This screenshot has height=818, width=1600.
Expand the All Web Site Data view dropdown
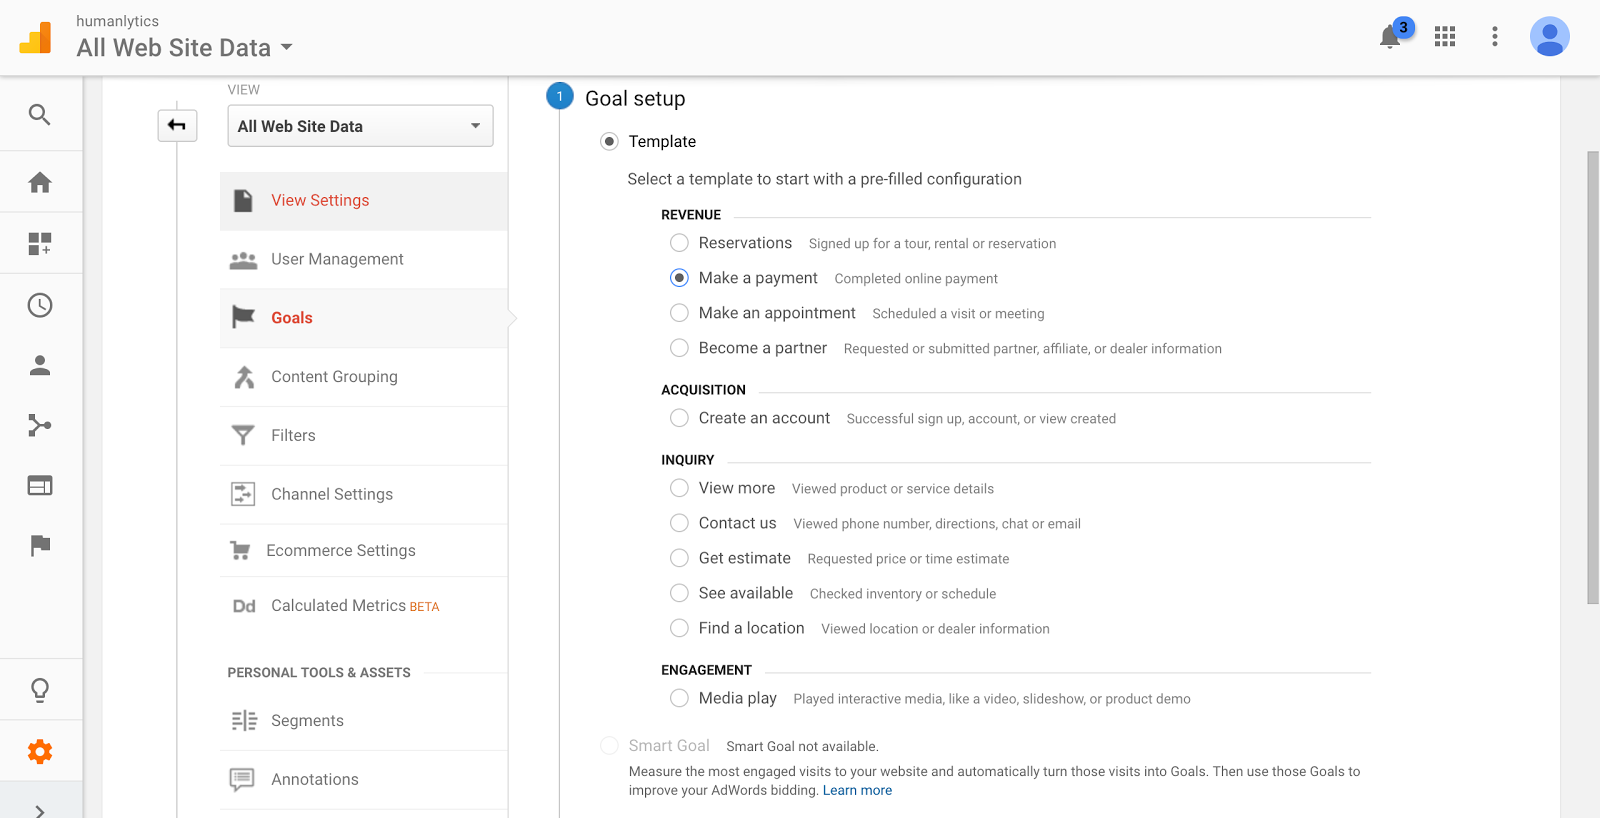(360, 126)
